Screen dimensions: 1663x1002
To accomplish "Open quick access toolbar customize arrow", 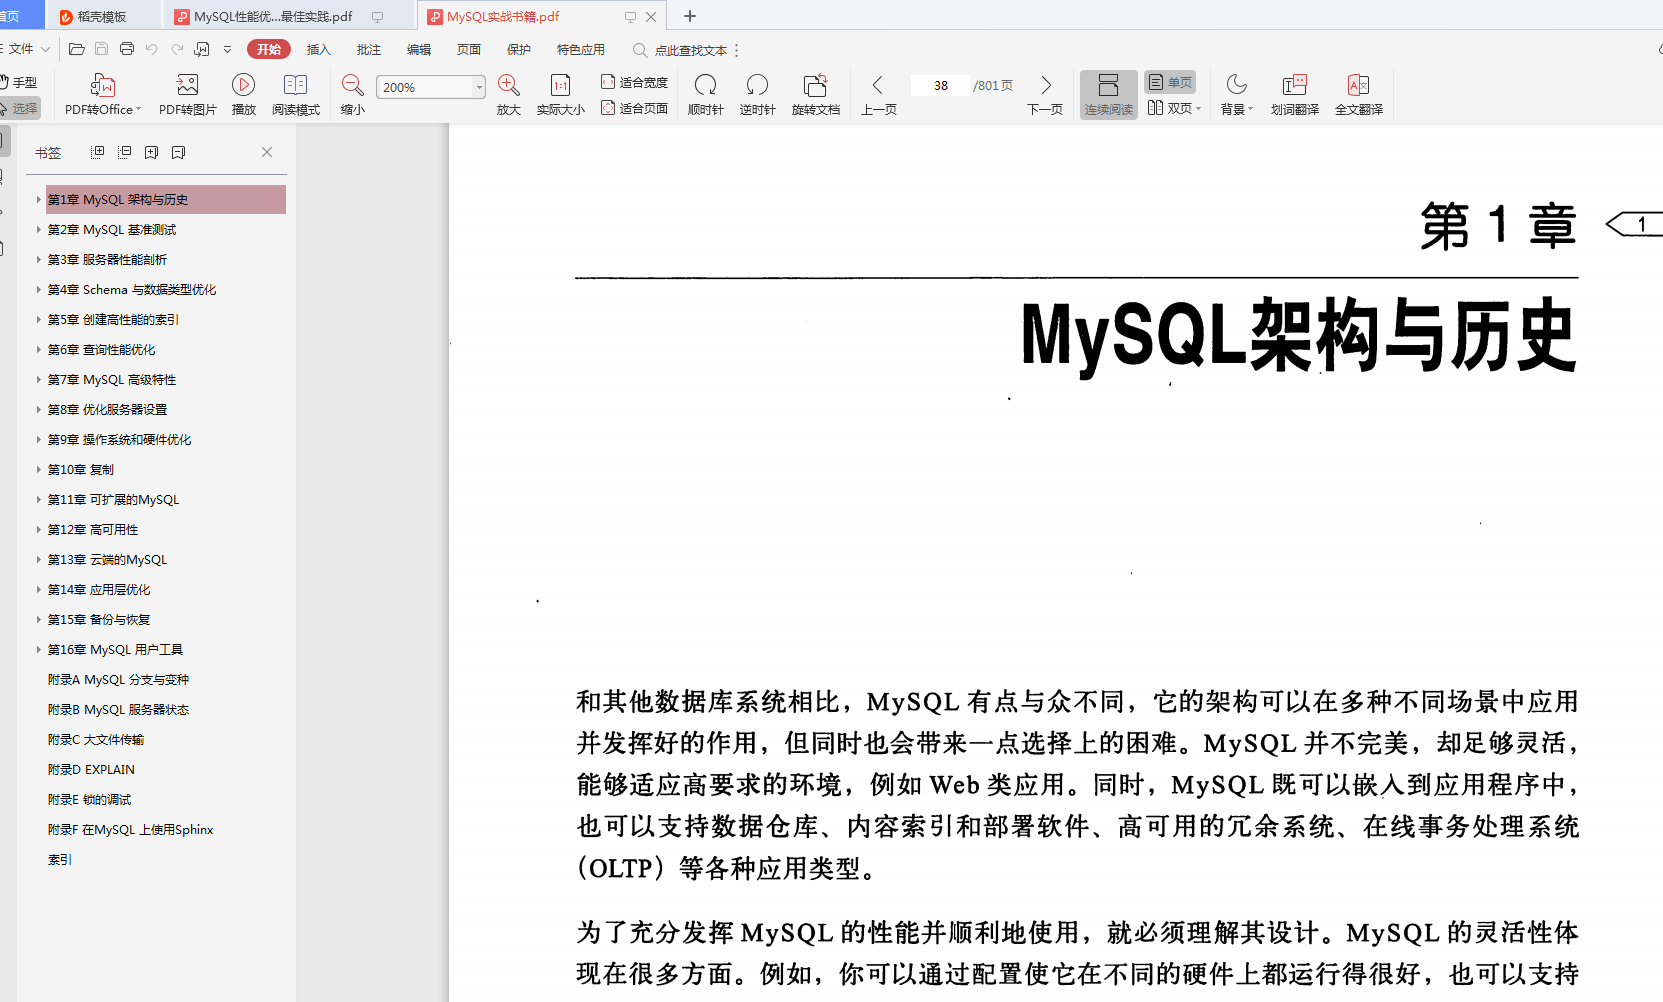I will point(227,49).
